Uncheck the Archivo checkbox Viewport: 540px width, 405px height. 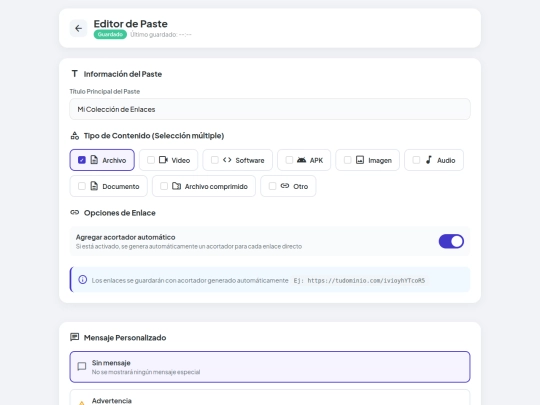pos(82,160)
